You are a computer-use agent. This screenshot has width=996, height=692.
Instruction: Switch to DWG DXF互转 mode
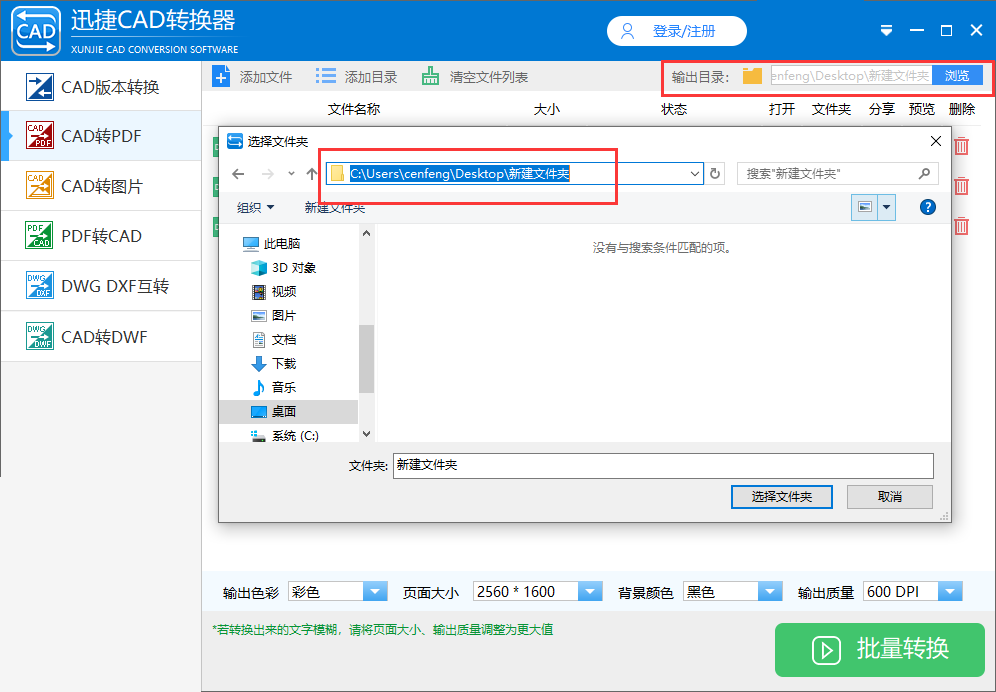[101, 286]
